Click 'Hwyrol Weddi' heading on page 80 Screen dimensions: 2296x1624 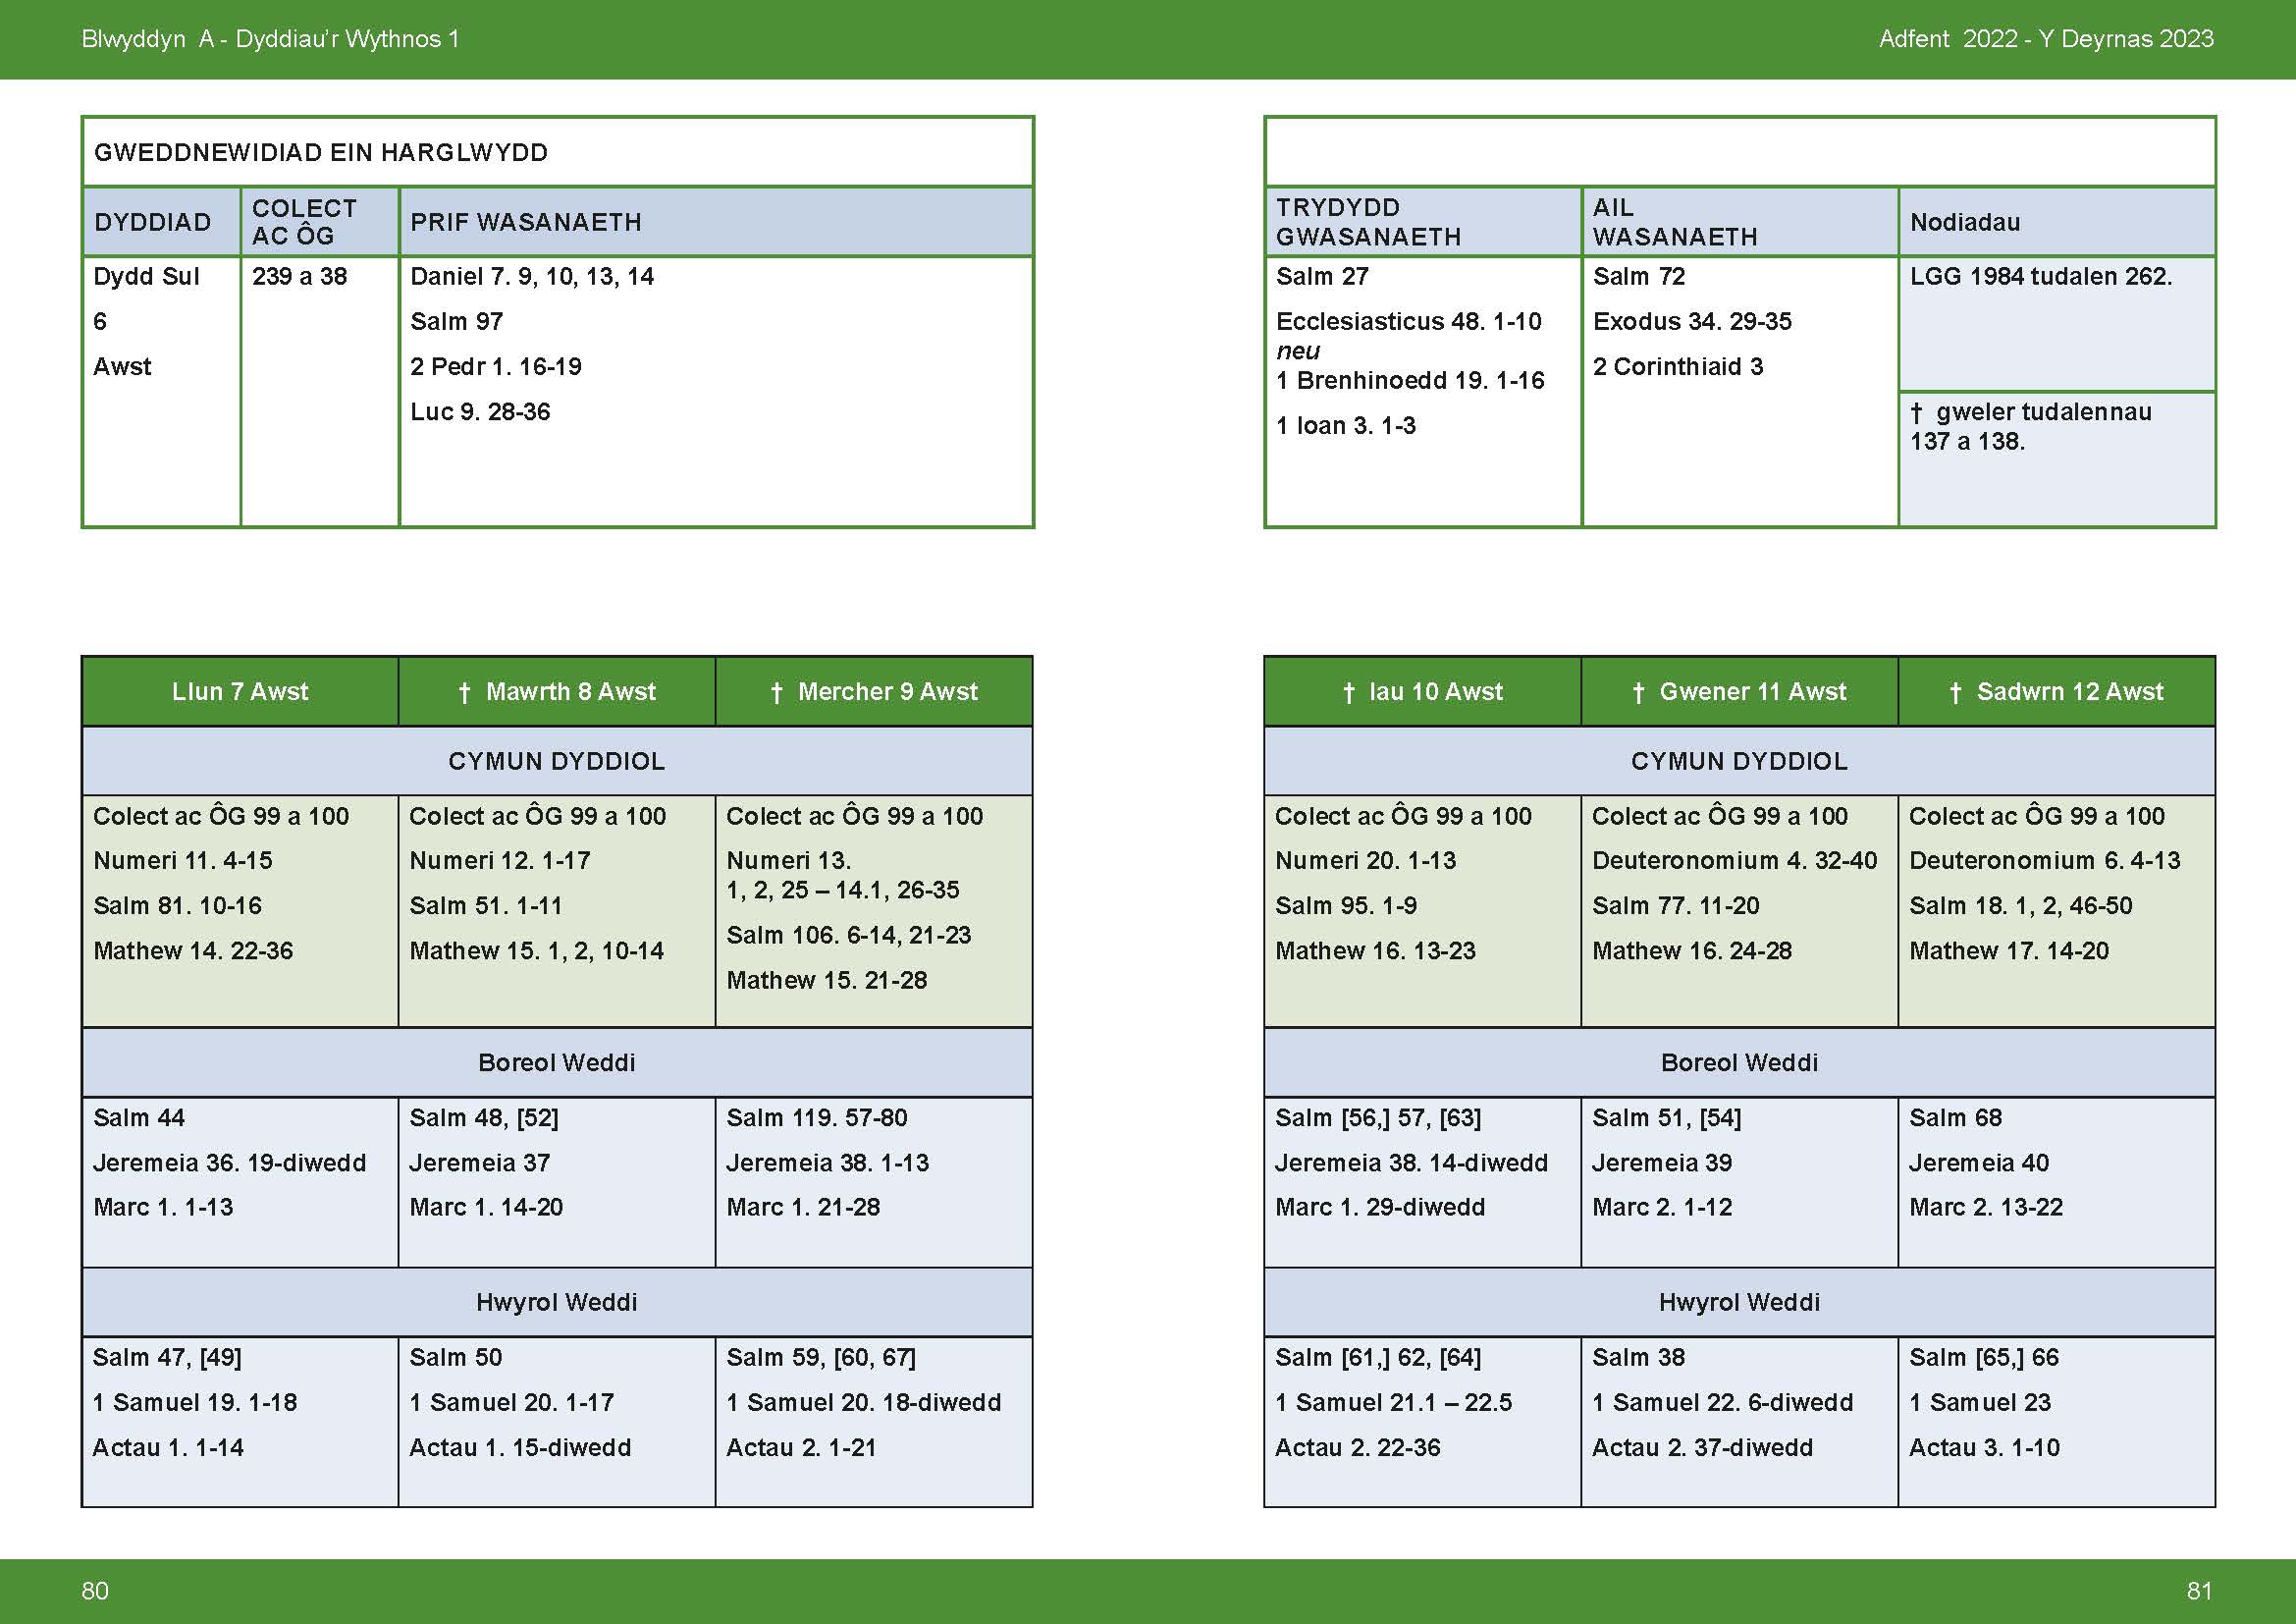click(x=557, y=1302)
